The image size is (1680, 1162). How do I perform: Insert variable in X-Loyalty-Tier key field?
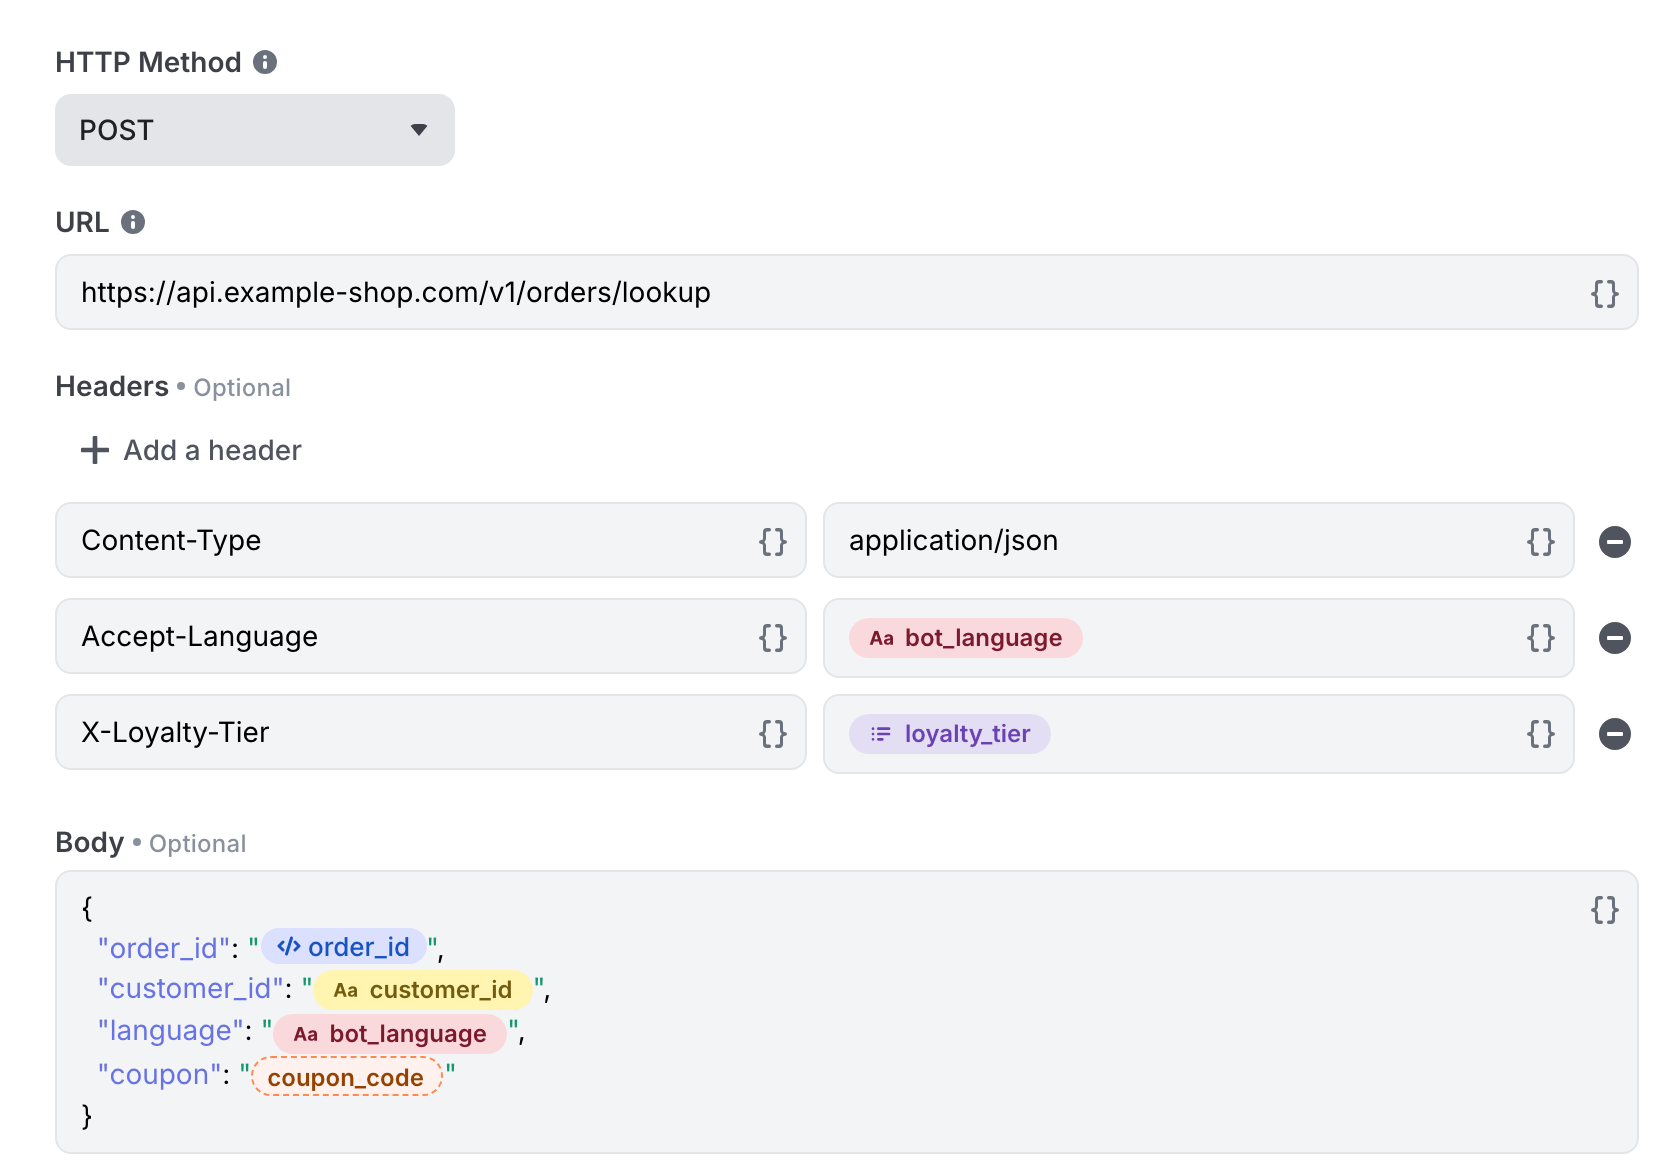[773, 733]
